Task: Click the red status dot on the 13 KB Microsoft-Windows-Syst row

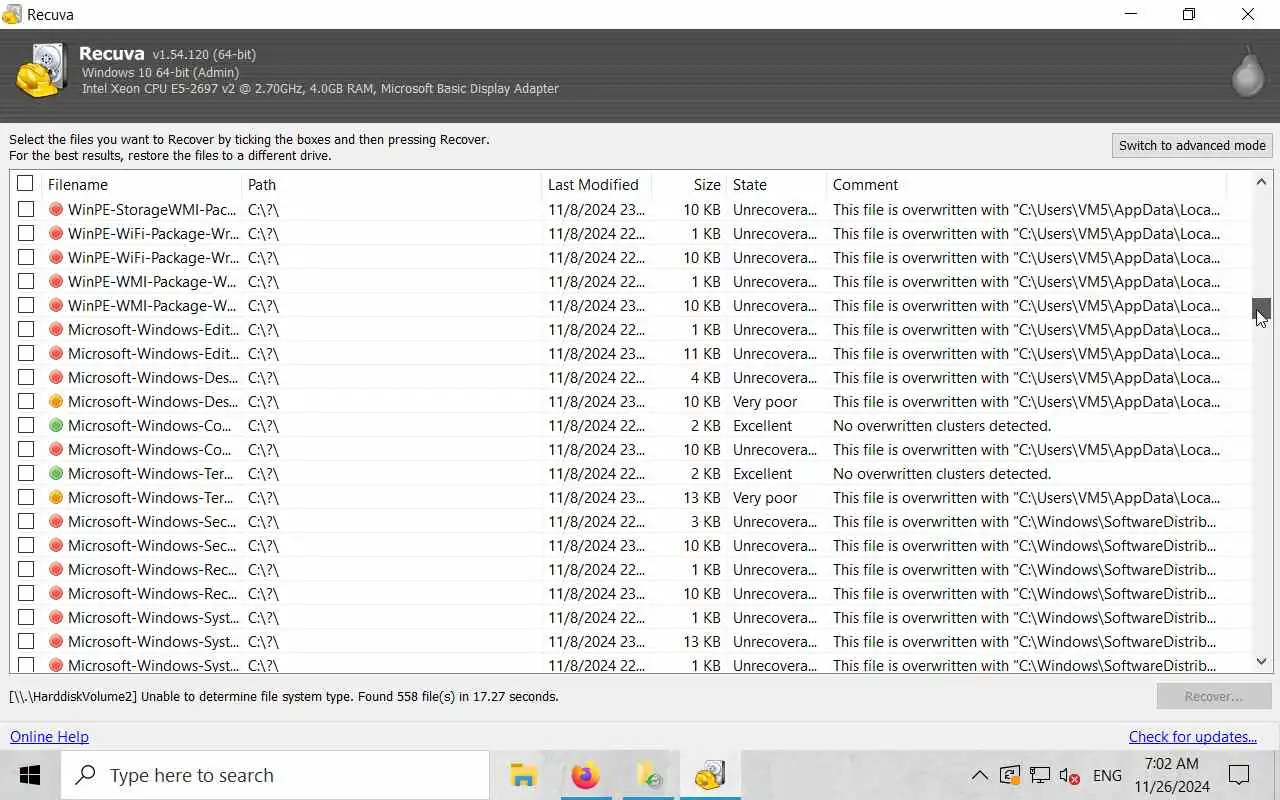Action: click(x=56, y=642)
